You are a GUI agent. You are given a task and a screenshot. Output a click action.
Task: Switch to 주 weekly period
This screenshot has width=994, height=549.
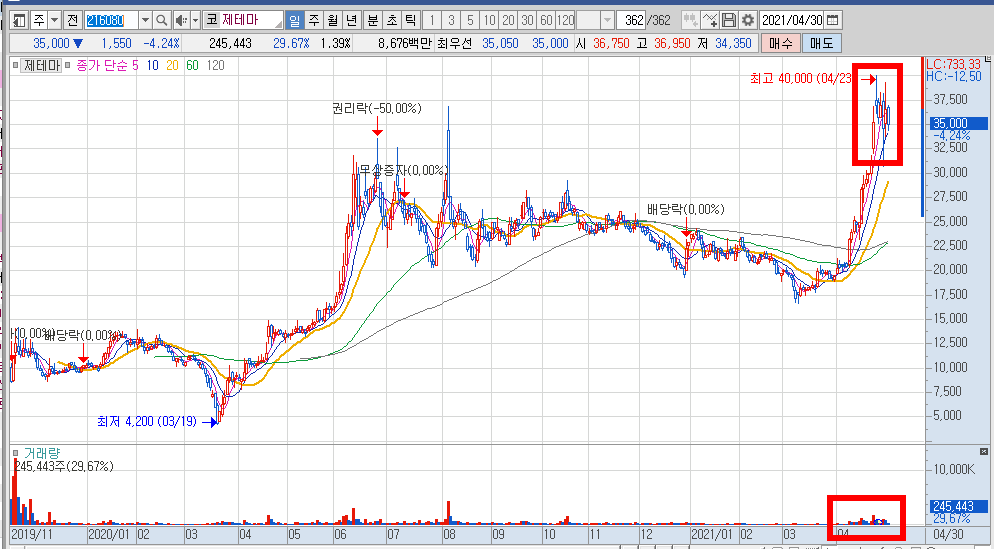(314, 20)
